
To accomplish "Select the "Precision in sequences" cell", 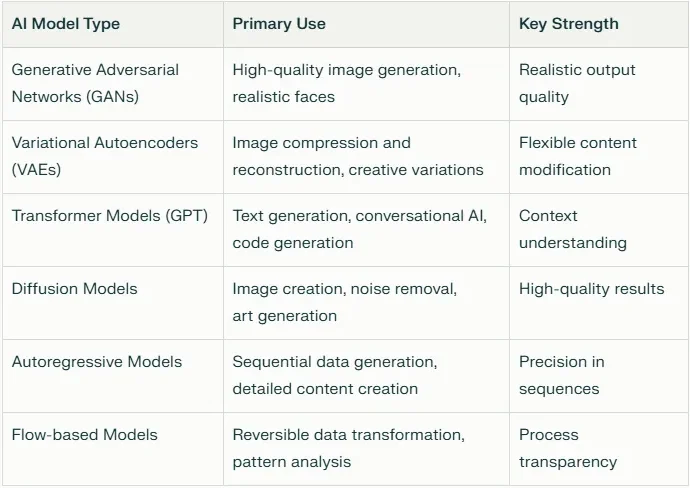I will [x=562, y=375].
